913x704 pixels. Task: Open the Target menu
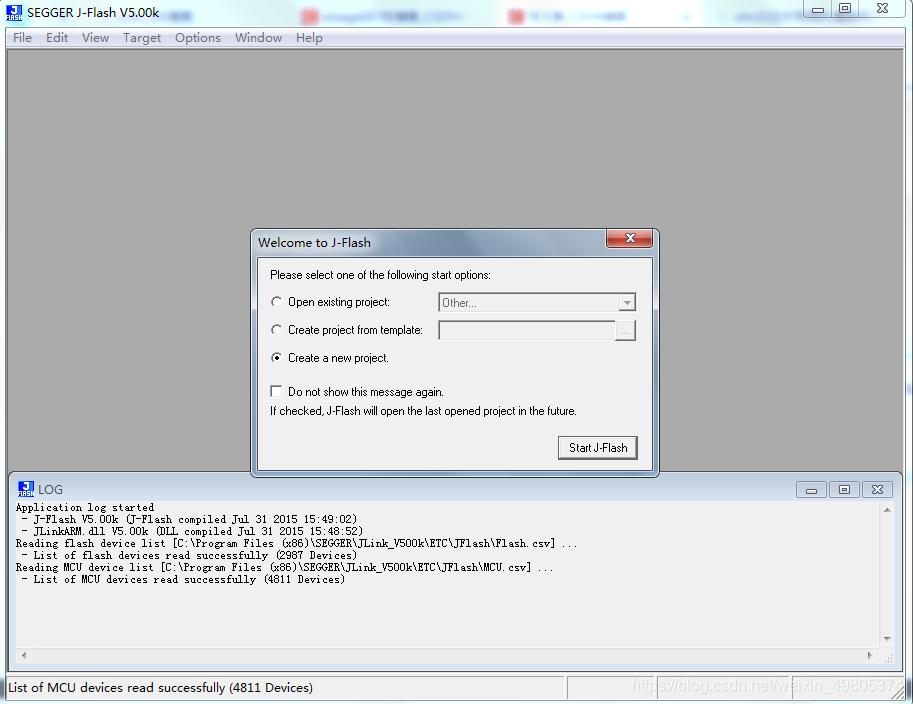click(141, 38)
